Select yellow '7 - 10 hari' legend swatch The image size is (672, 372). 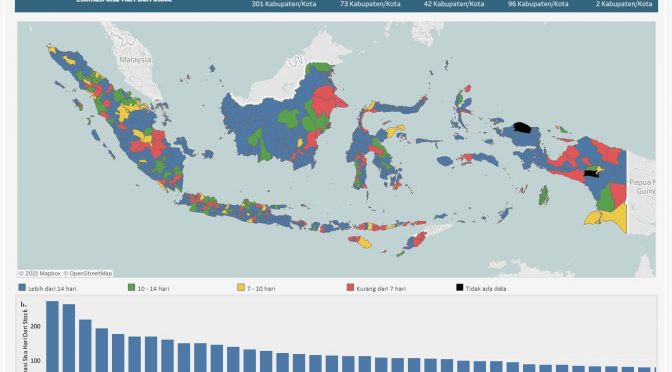pyautogui.click(x=241, y=288)
